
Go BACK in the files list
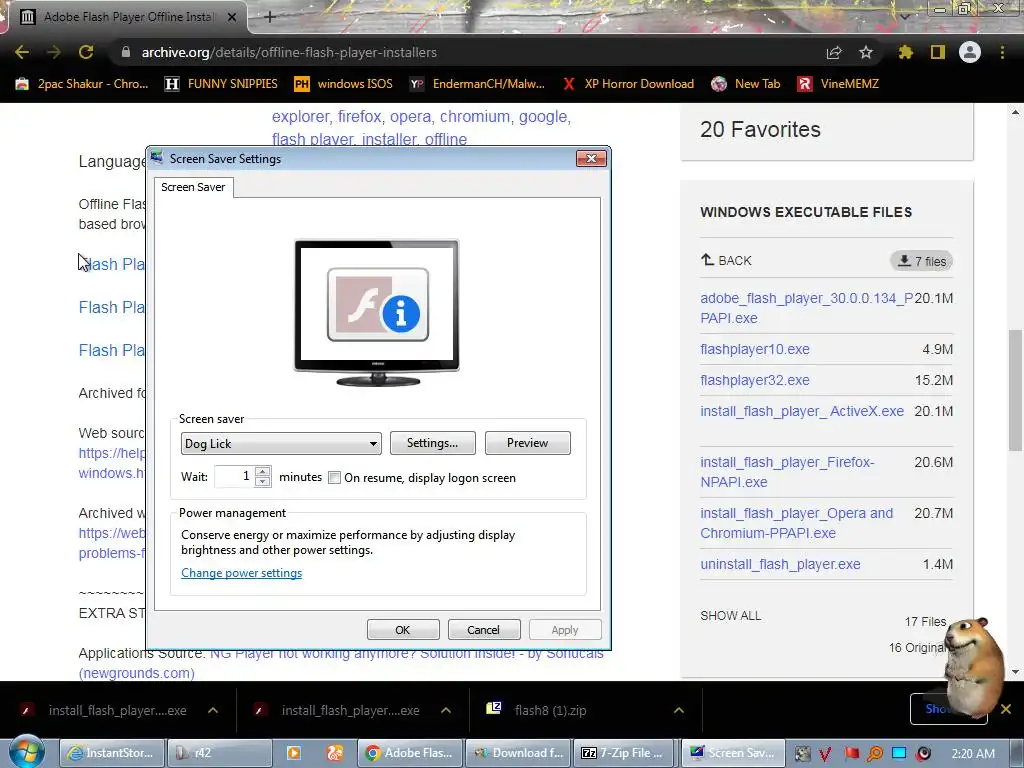coord(726,261)
